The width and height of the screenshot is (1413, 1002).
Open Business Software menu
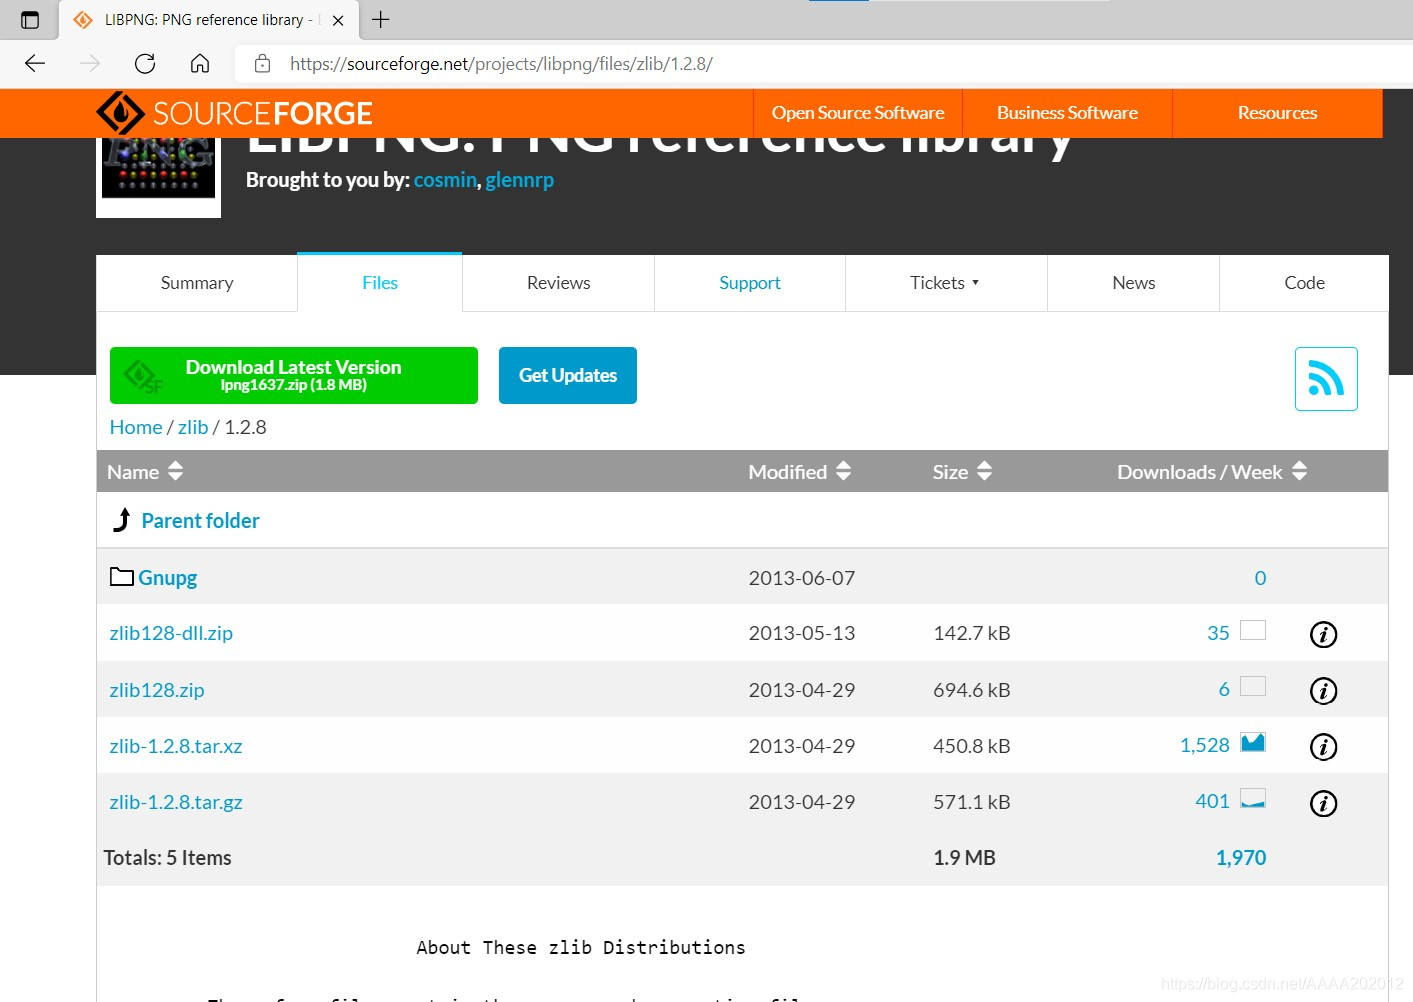click(1067, 113)
